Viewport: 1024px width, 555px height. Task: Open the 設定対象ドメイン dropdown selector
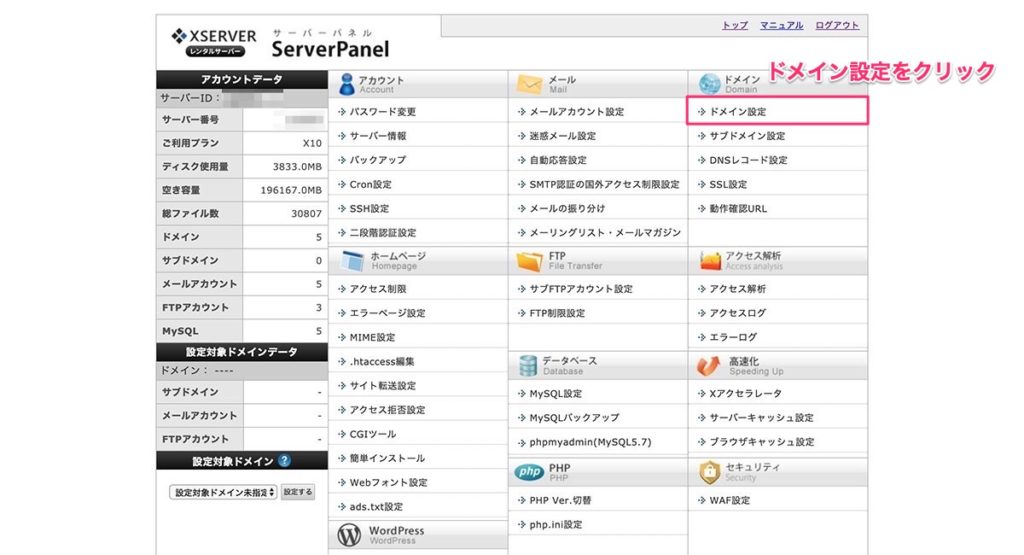[x=223, y=492]
